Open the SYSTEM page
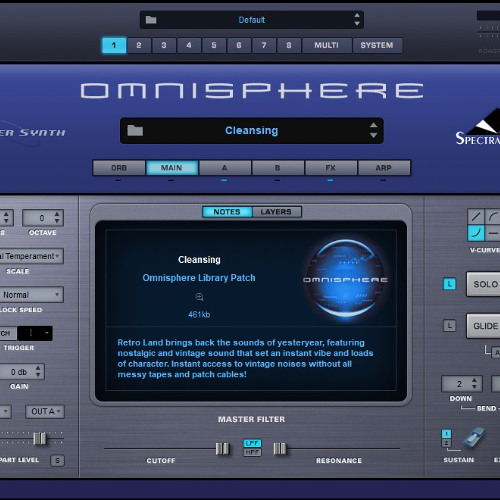 tap(377, 45)
